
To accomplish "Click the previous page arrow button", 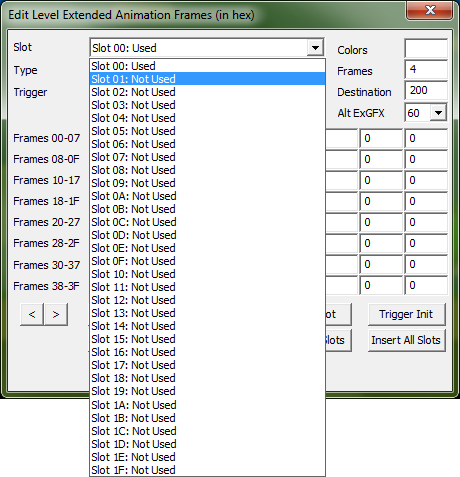I will pyautogui.click(x=32, y=314).
